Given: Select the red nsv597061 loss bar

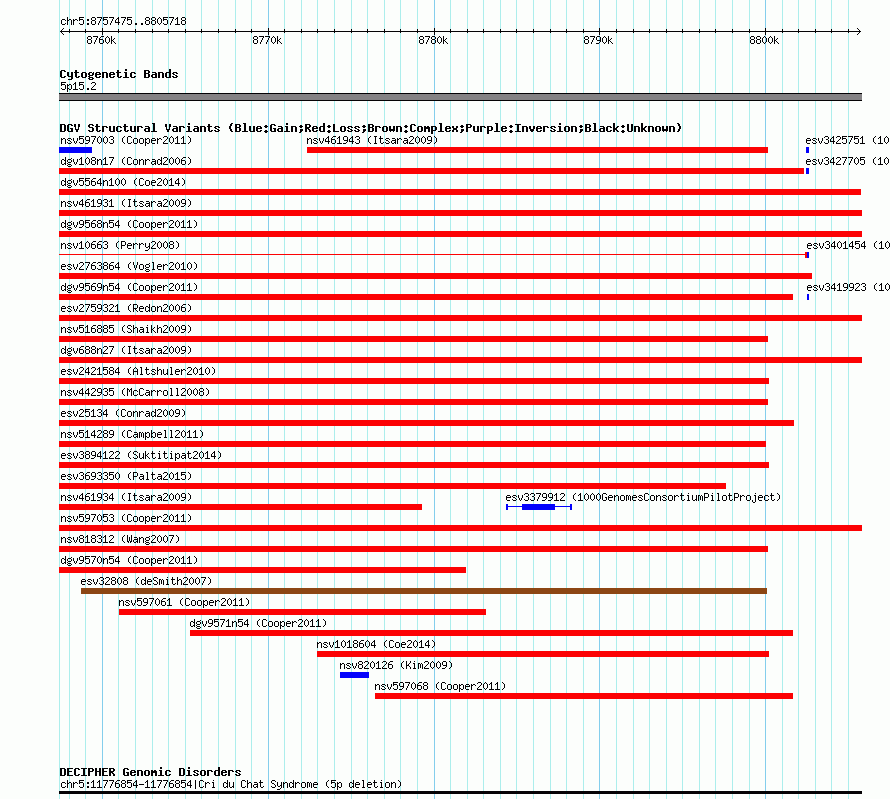Looking at the screenshot, I should [x=303, y=612].
